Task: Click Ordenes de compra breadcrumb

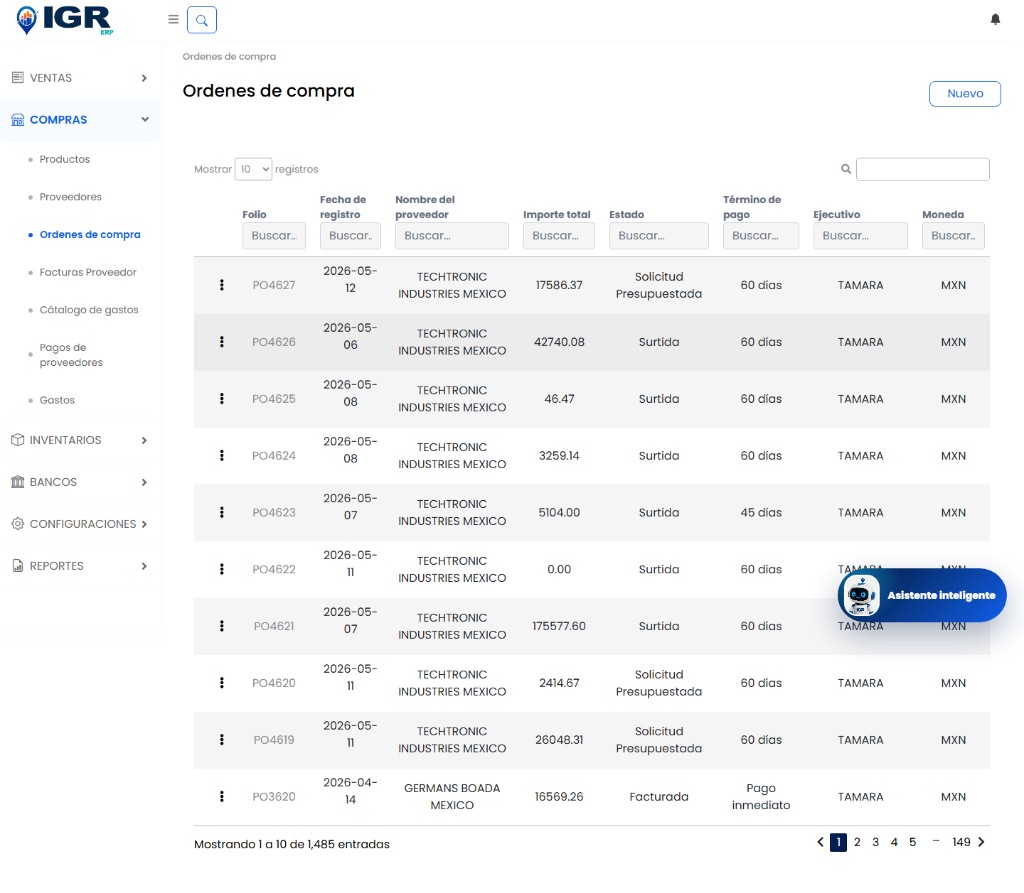Action: pyautogui.click(x=229, y=56)
